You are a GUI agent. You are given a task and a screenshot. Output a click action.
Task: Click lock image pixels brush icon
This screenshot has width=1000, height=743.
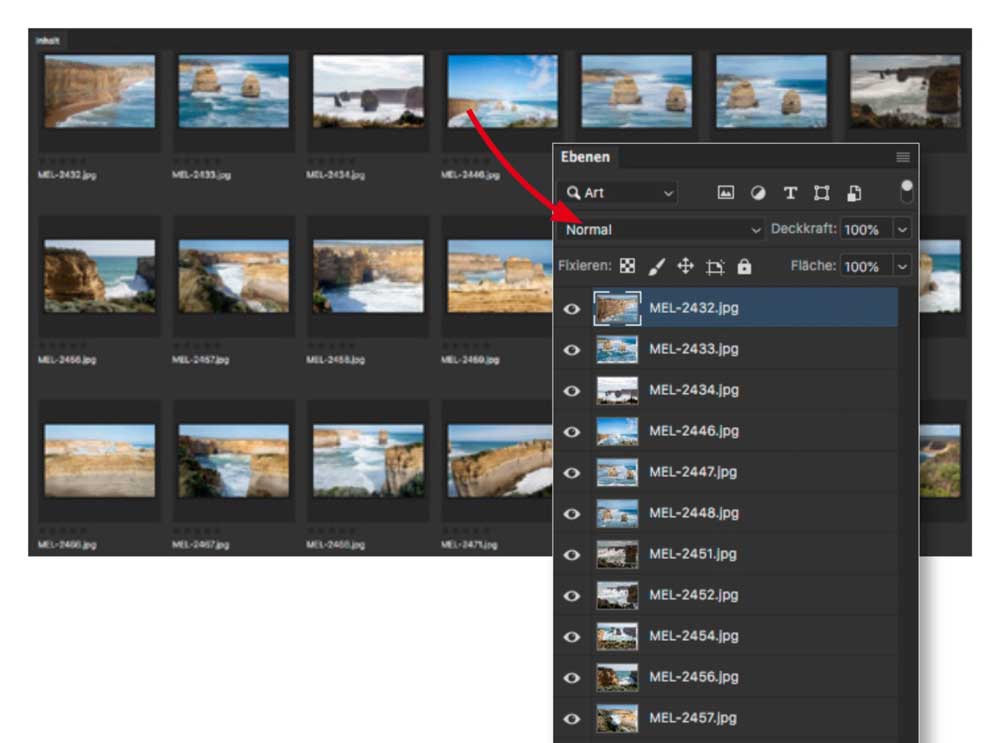[x=656, y=267]
